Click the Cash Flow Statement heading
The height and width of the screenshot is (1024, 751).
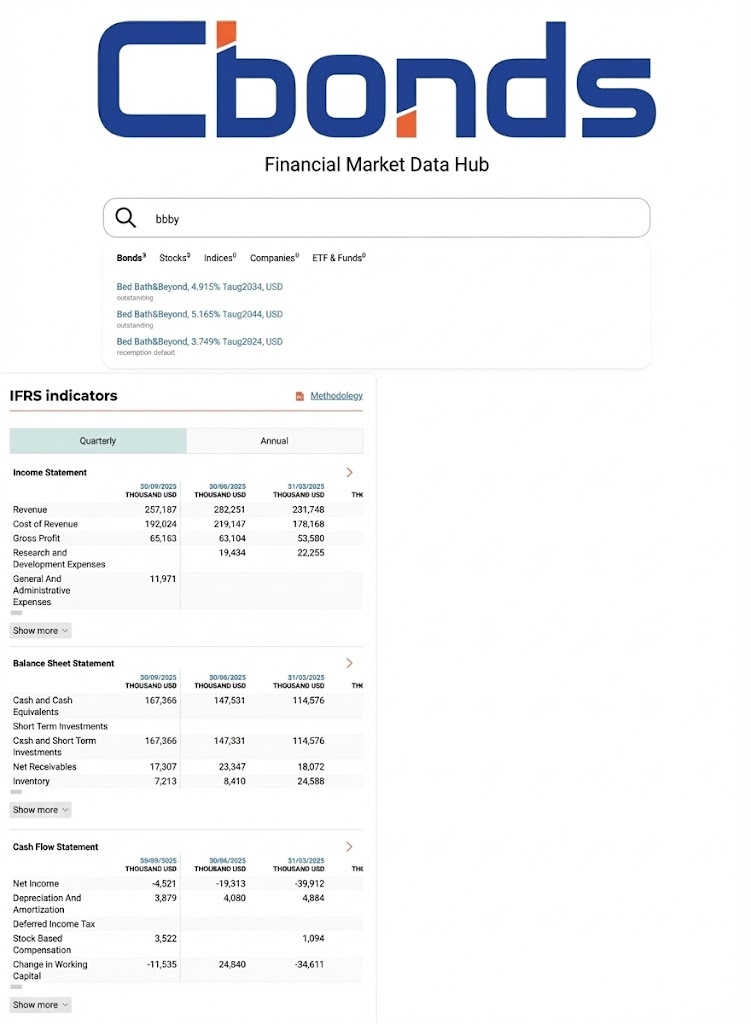pos(56,847)
